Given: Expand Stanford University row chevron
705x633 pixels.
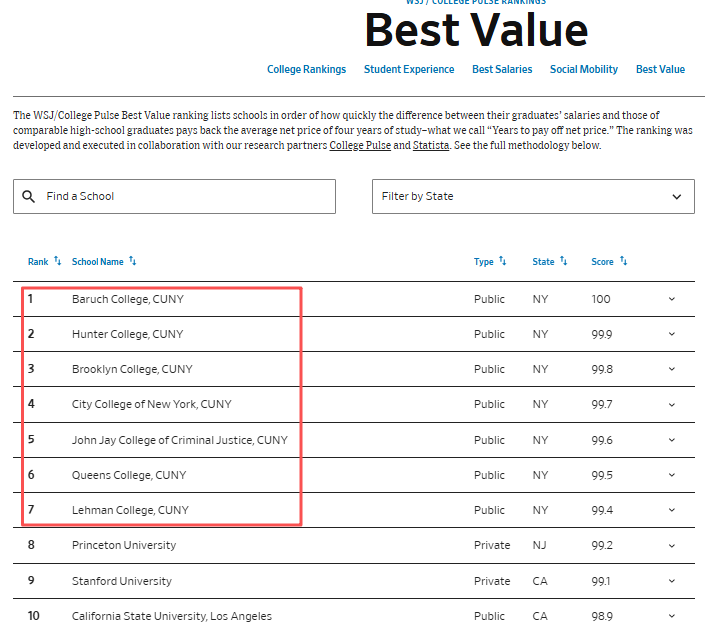Looking at the screenshot, I should (671, 581).
